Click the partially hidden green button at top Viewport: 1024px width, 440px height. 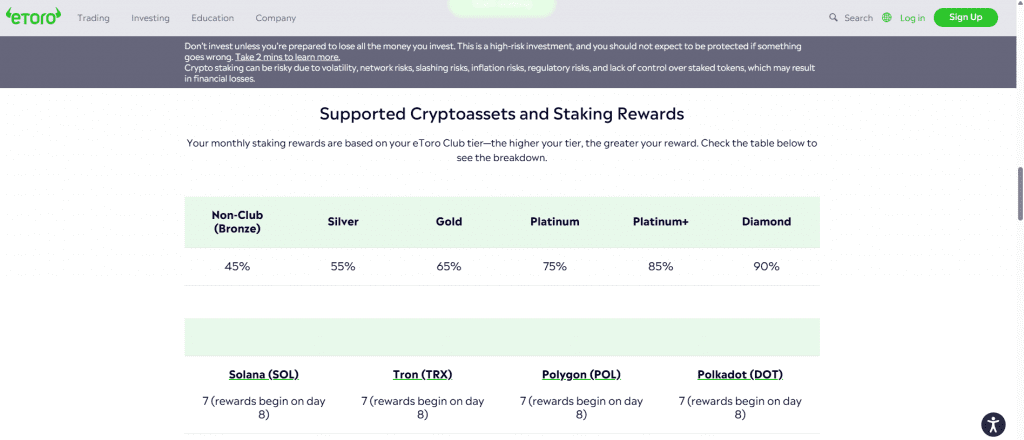[x=501, y=7]
